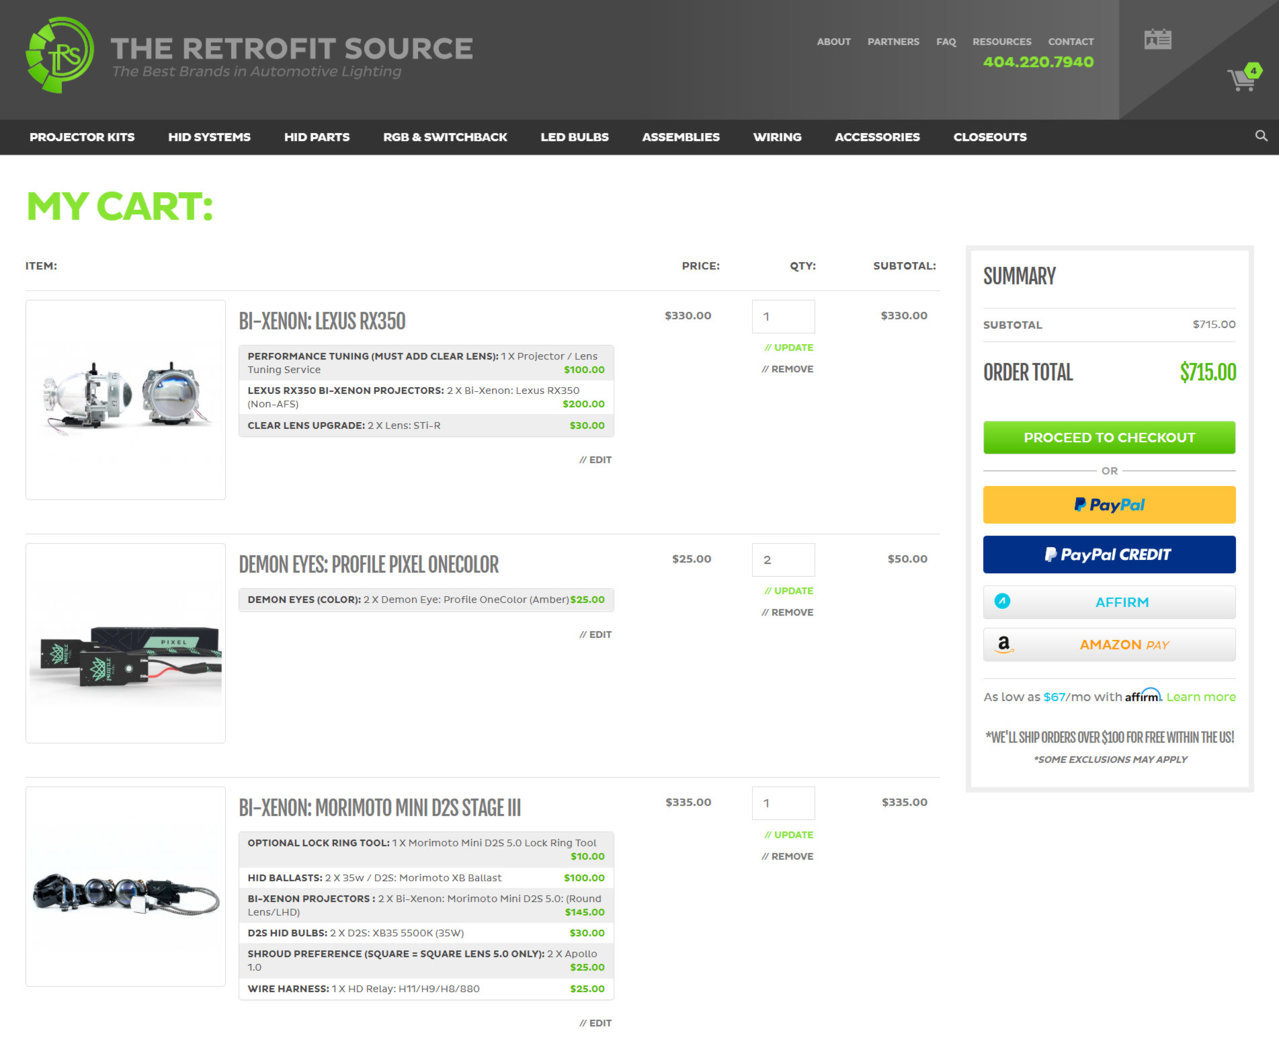Viewport: 1279px width, 1056px height.
Task: Click the $330.00 Lexus RX350 subtotal
Action: tap(904, 316)
